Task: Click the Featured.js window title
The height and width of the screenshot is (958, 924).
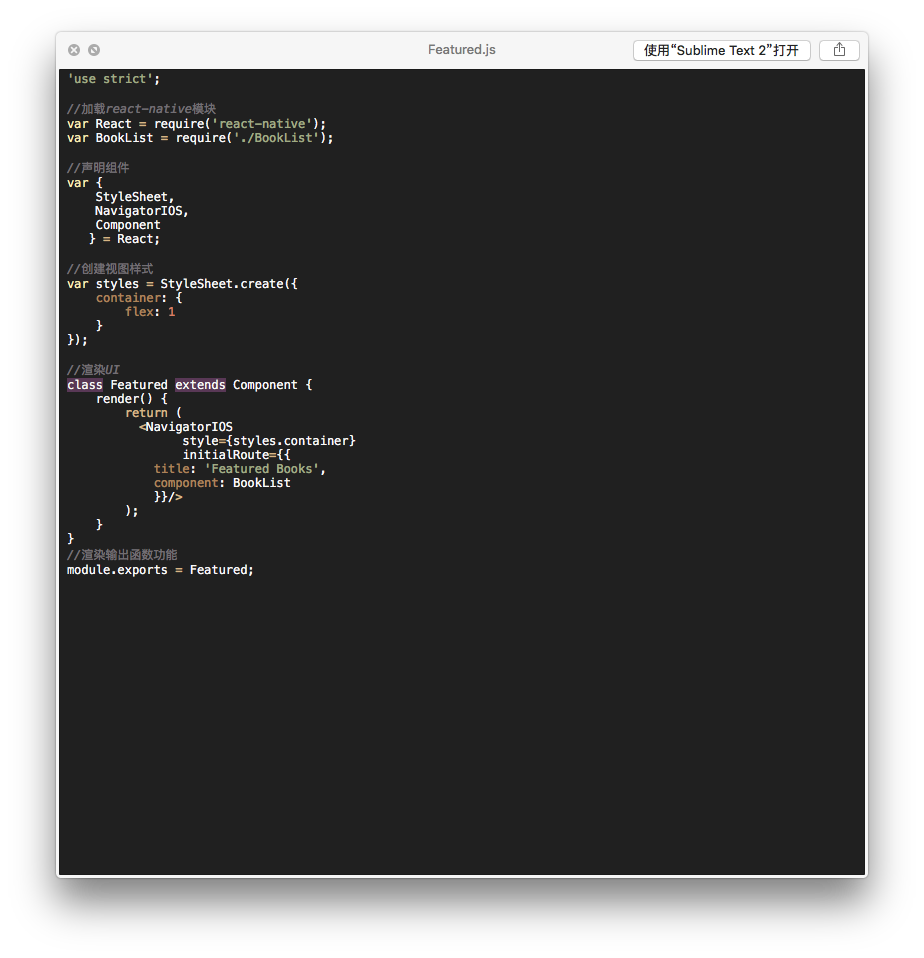Action: pos(461,49)
